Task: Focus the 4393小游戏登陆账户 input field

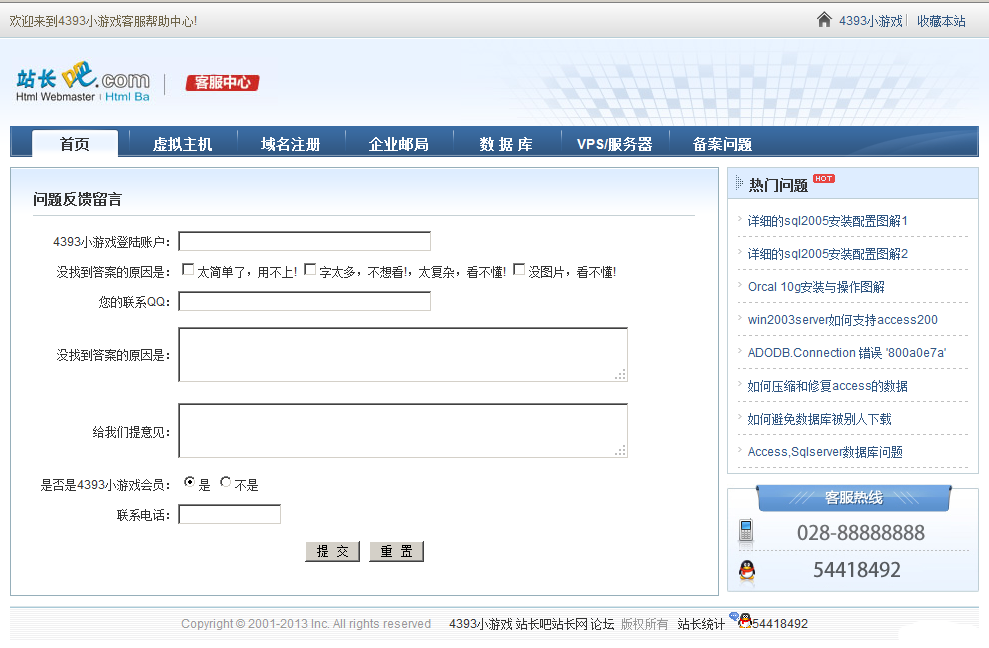Action: [x=305, y=242]
